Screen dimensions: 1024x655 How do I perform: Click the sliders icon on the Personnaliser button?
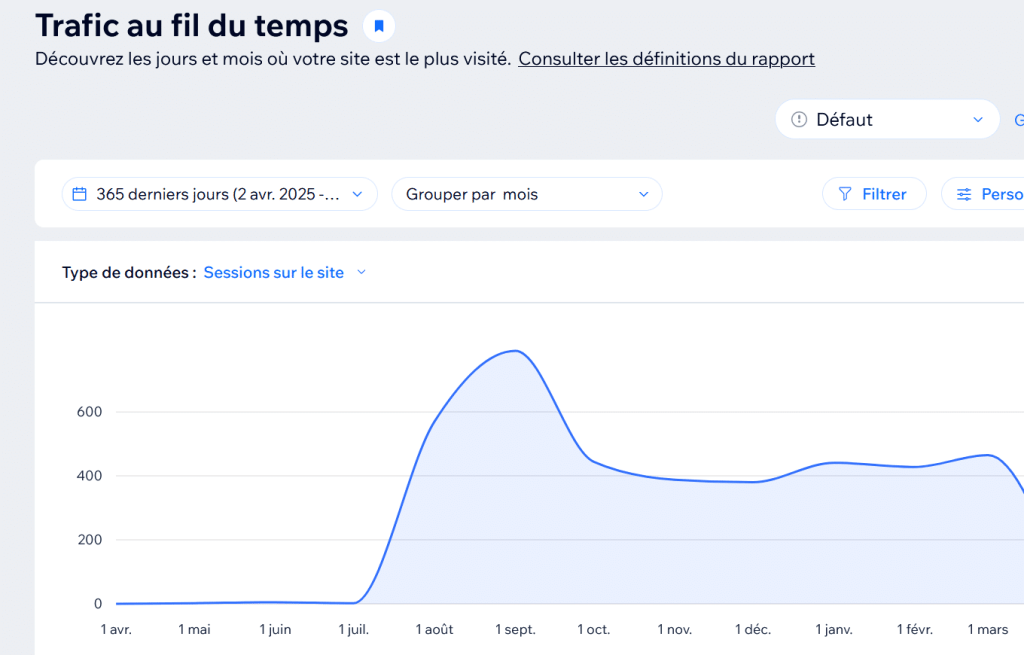(x=963, y=194)
